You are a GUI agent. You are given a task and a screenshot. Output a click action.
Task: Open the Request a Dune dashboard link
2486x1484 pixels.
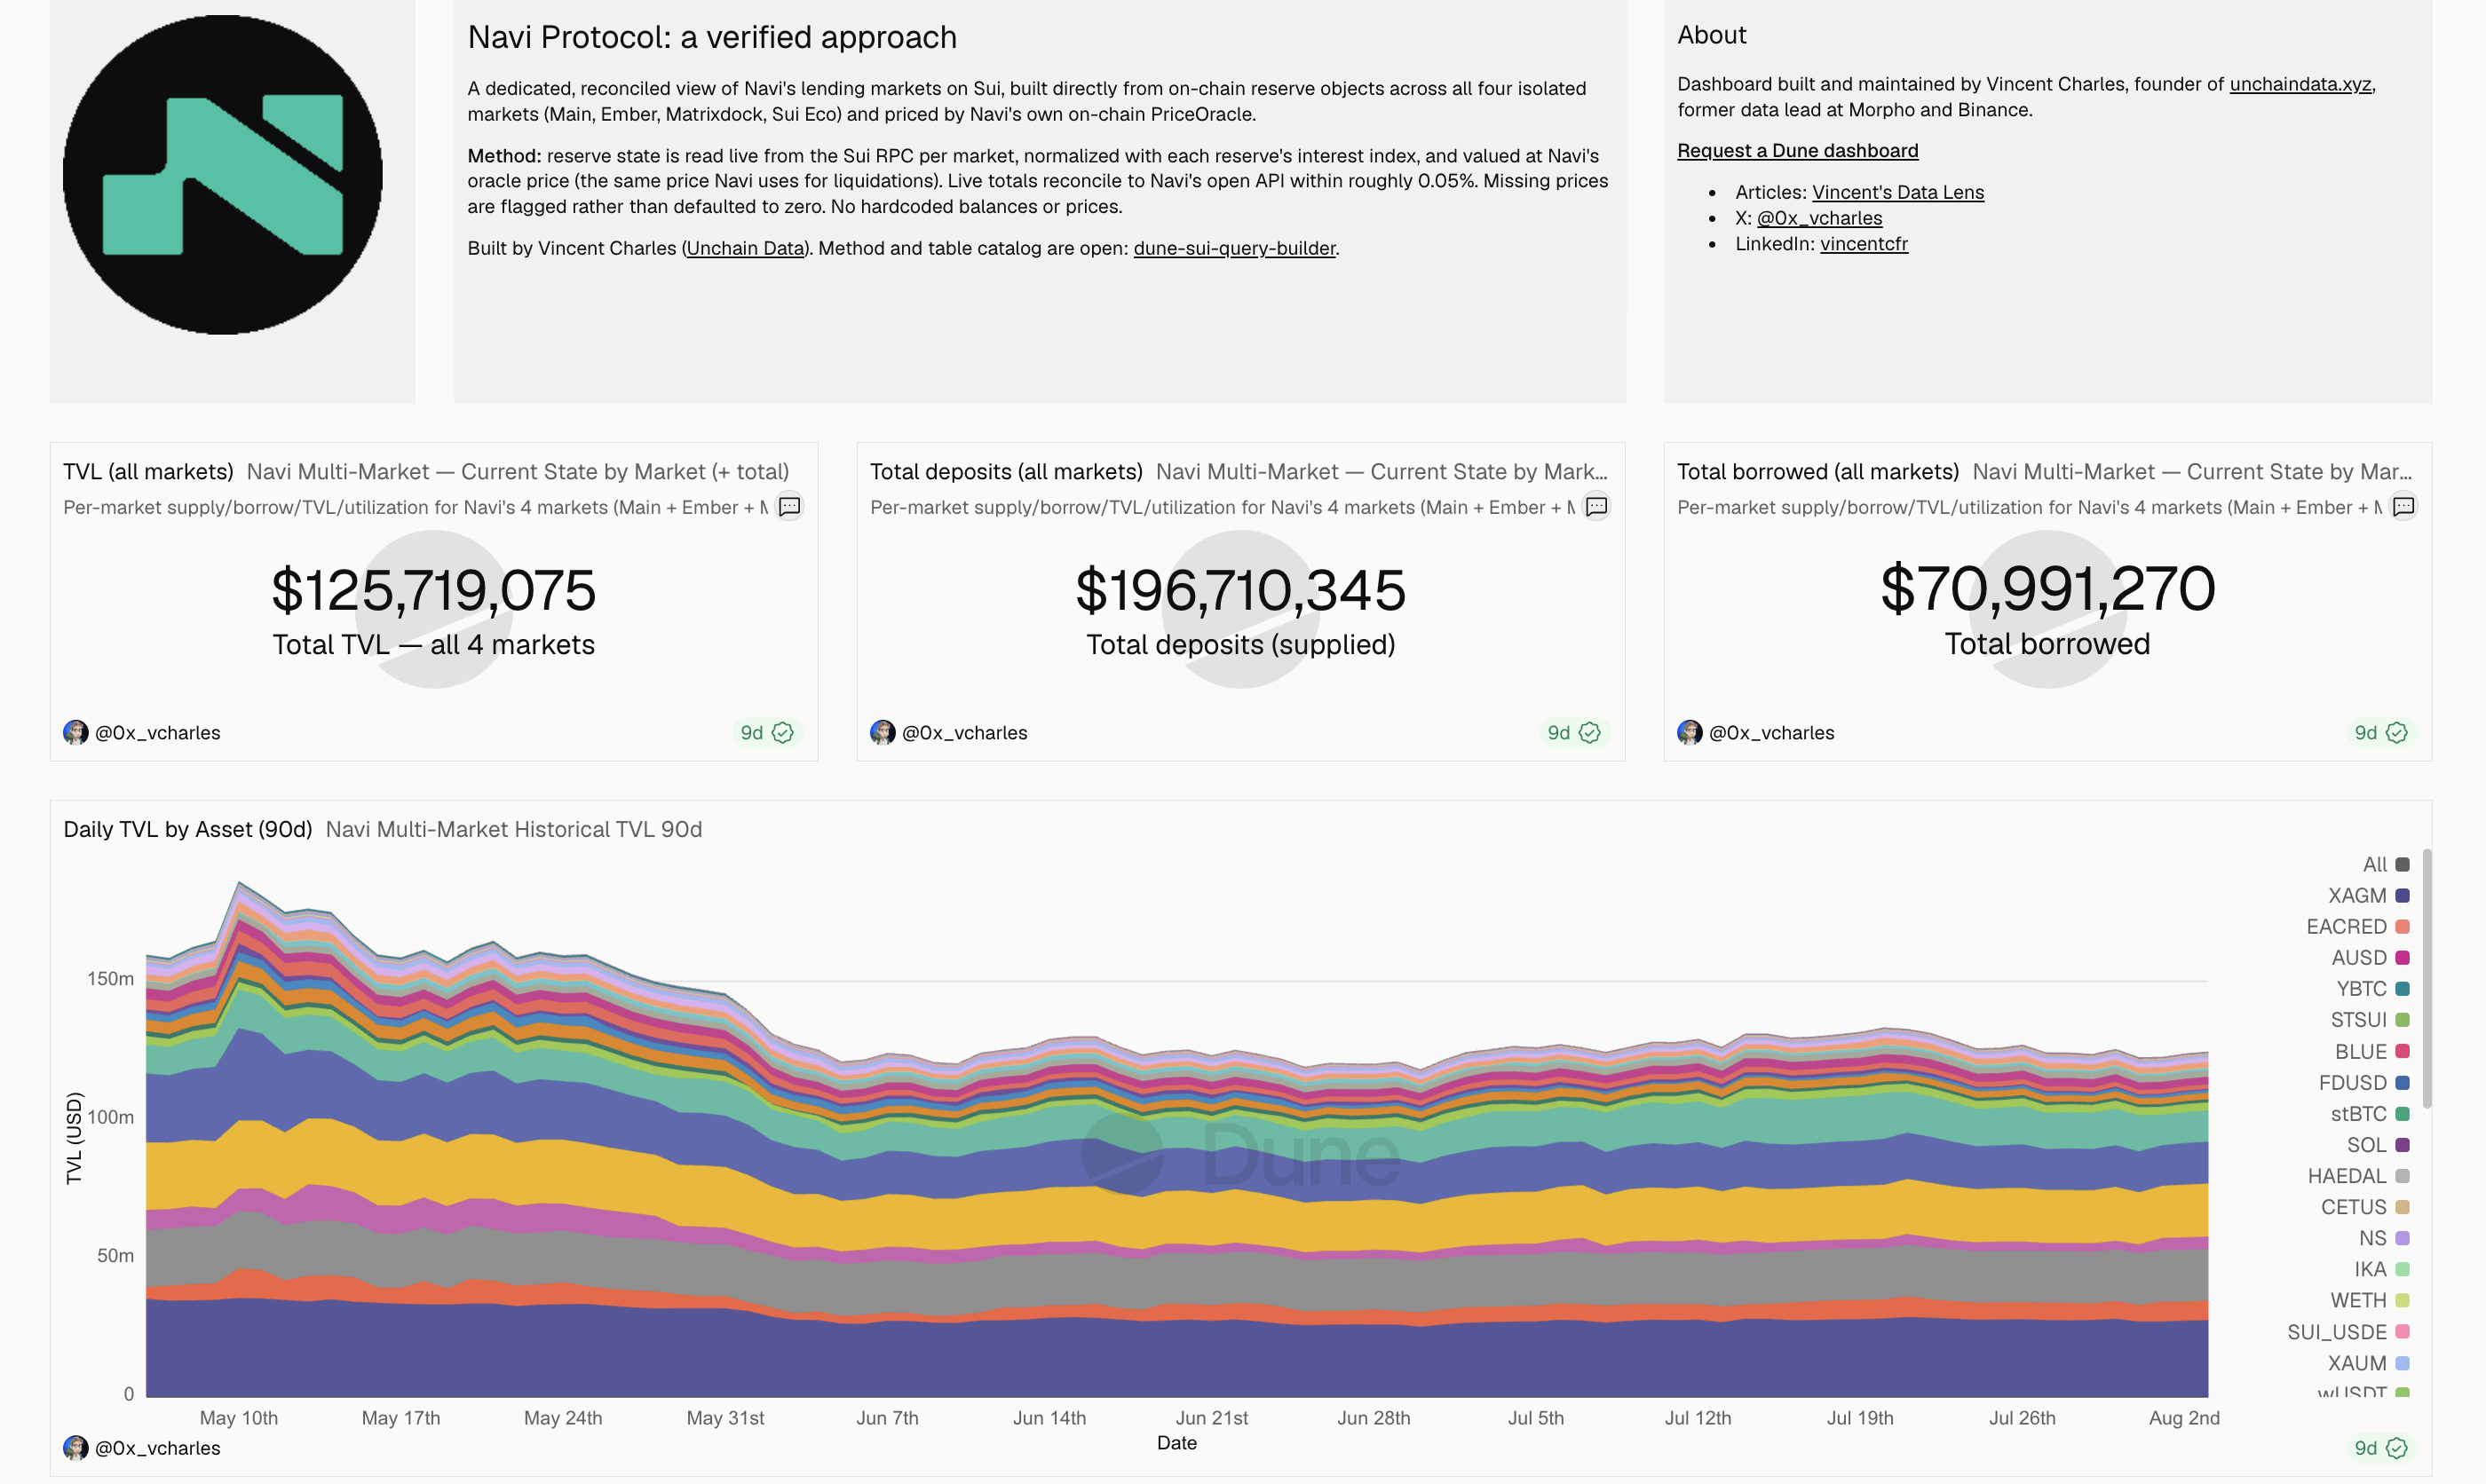click(1798, 150)
